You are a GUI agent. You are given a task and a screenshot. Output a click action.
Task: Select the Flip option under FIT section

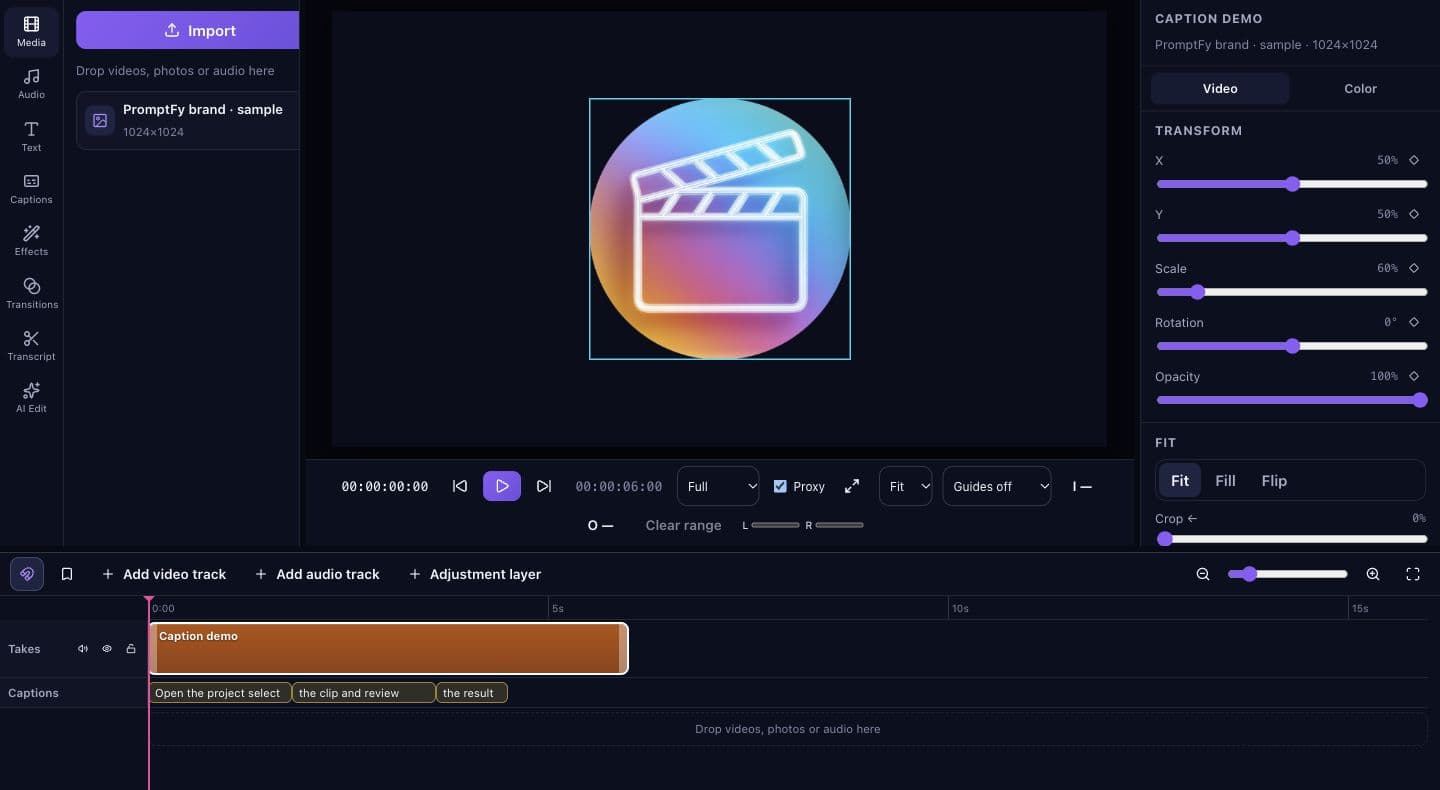tap(1274, 480)
